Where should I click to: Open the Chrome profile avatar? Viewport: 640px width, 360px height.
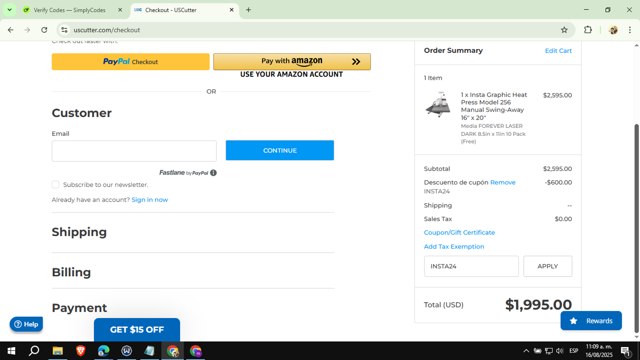613,30
